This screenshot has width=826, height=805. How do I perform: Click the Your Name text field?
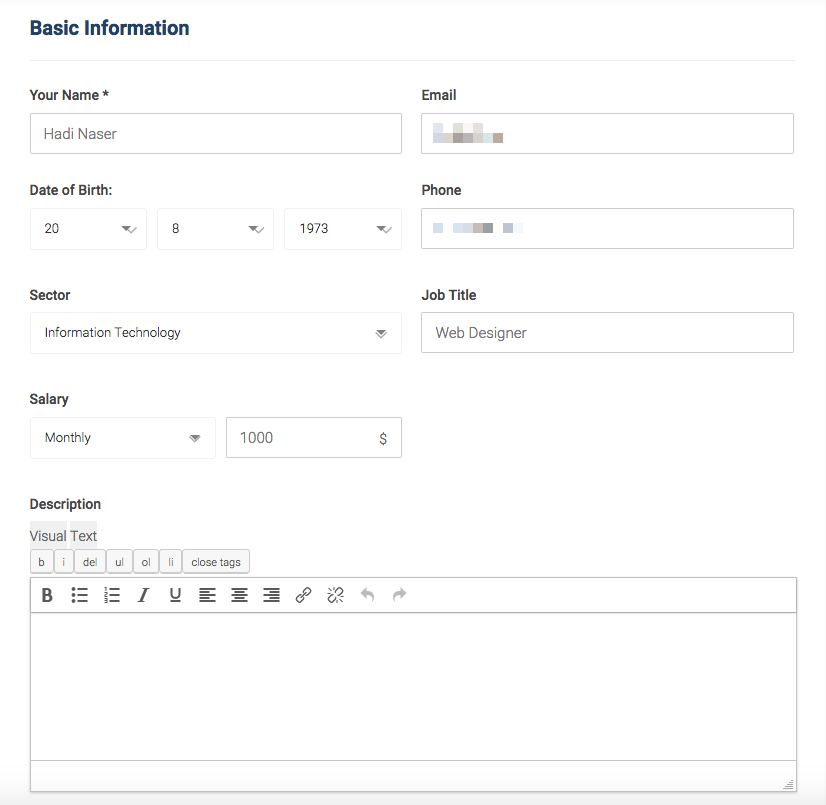(215, 133)
